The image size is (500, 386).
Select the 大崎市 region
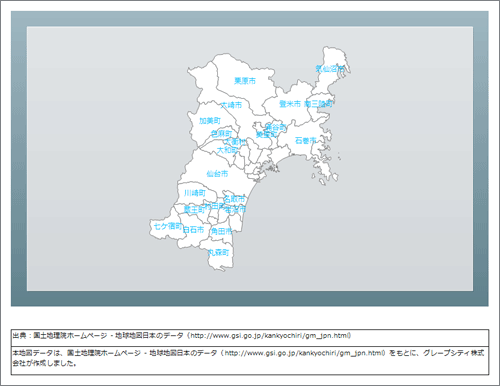pyautogui.click(x=231, y=105)
